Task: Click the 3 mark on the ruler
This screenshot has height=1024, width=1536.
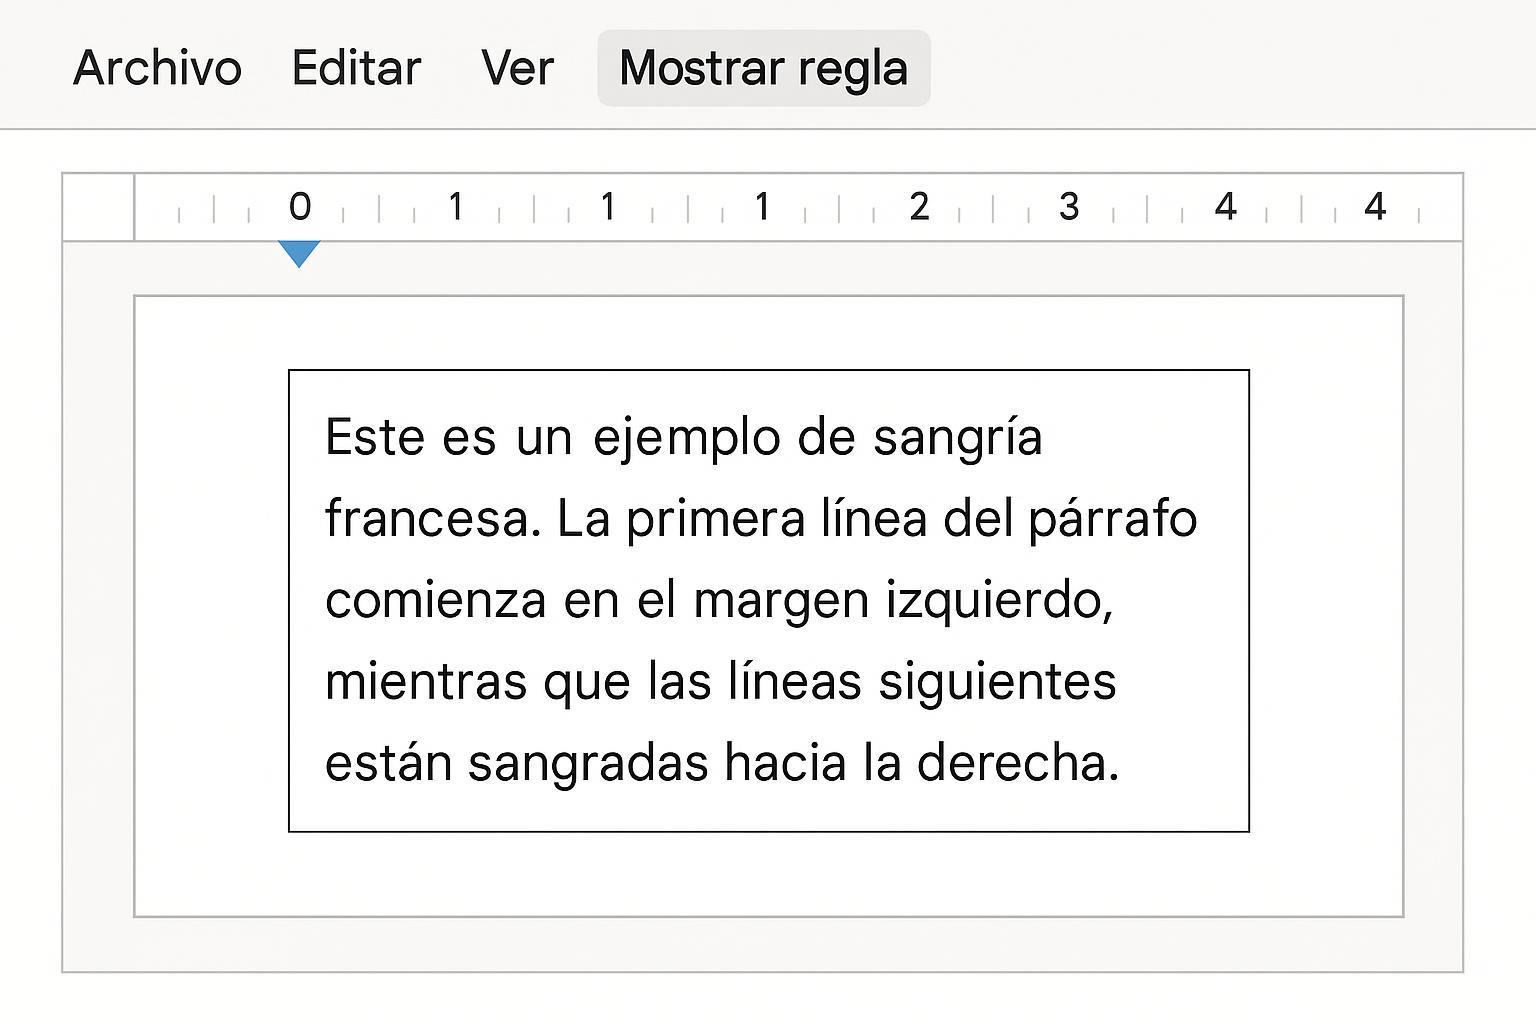Action: click(x=1069, y=207)
